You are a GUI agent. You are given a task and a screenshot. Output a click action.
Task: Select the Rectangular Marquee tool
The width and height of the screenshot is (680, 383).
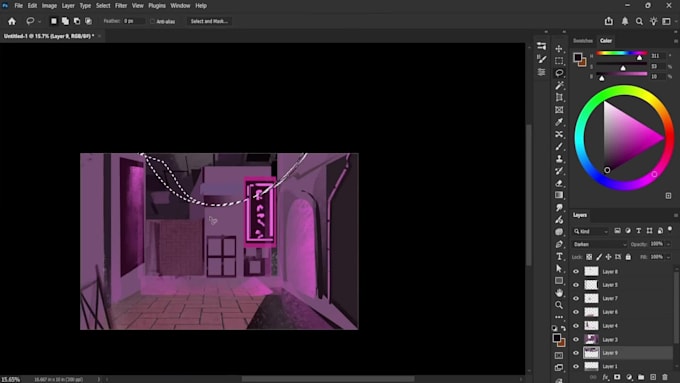pyautogui.click(x=559, y=61)
